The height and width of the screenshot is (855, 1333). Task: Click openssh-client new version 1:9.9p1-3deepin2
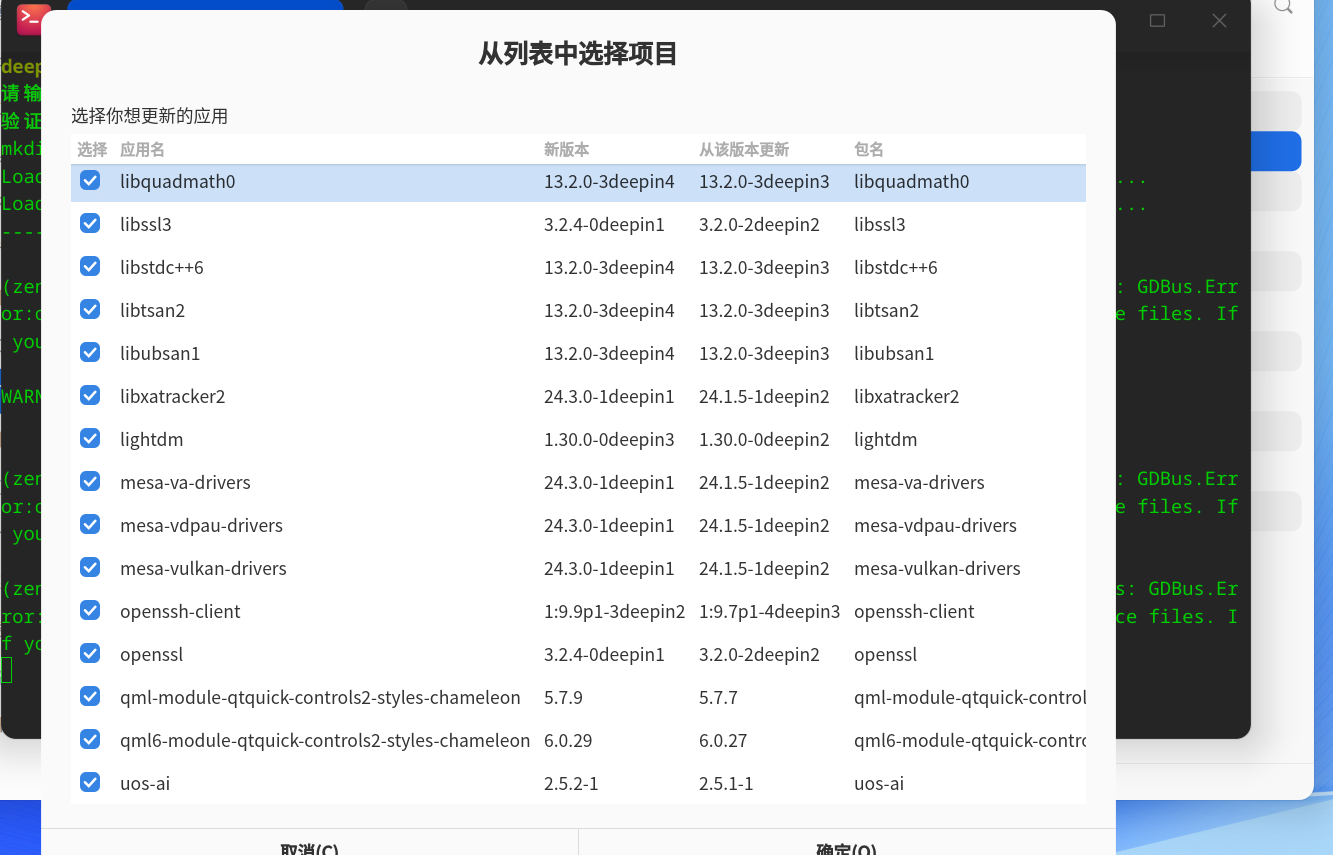click(x=614, y=612)
